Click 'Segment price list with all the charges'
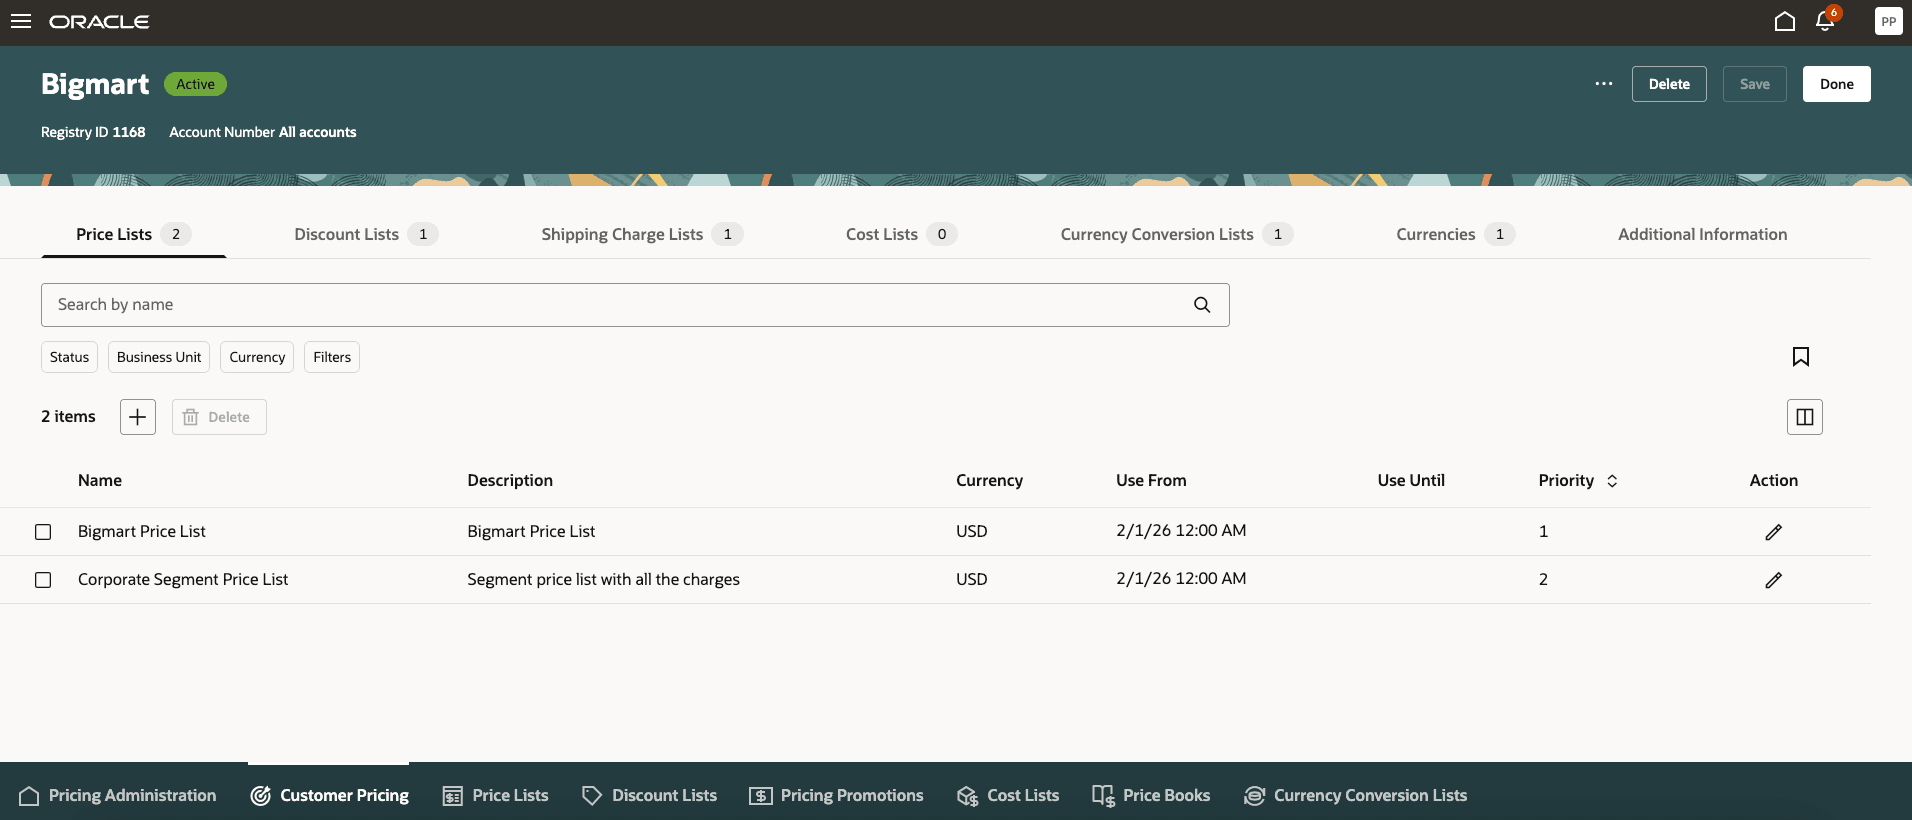The width and height of the screenshot is (1912, 820). (603, 580)
